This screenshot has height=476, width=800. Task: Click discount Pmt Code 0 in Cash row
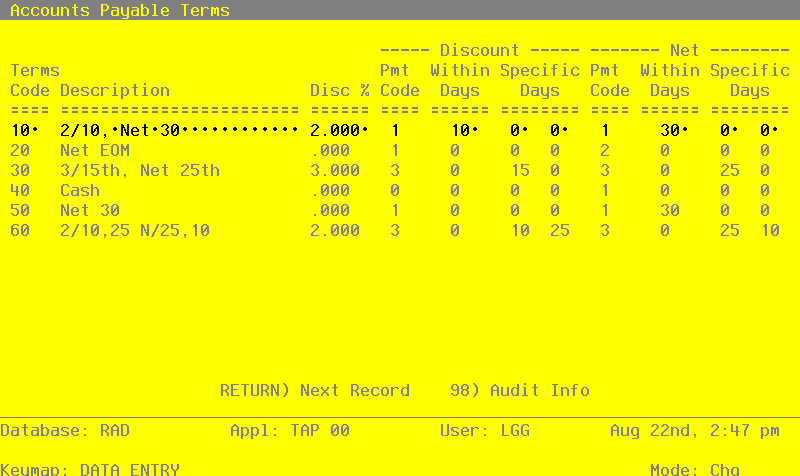394,190
